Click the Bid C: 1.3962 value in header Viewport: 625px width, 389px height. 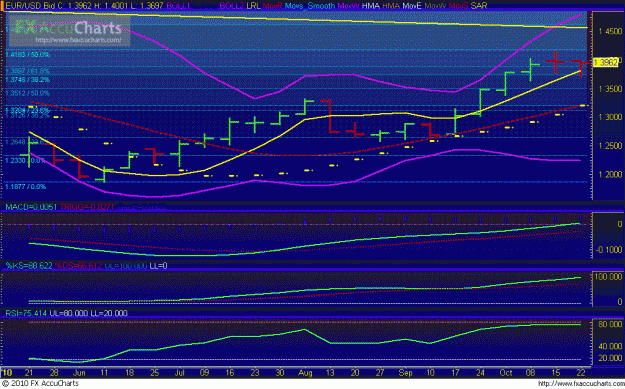click(x=66, y=6)
